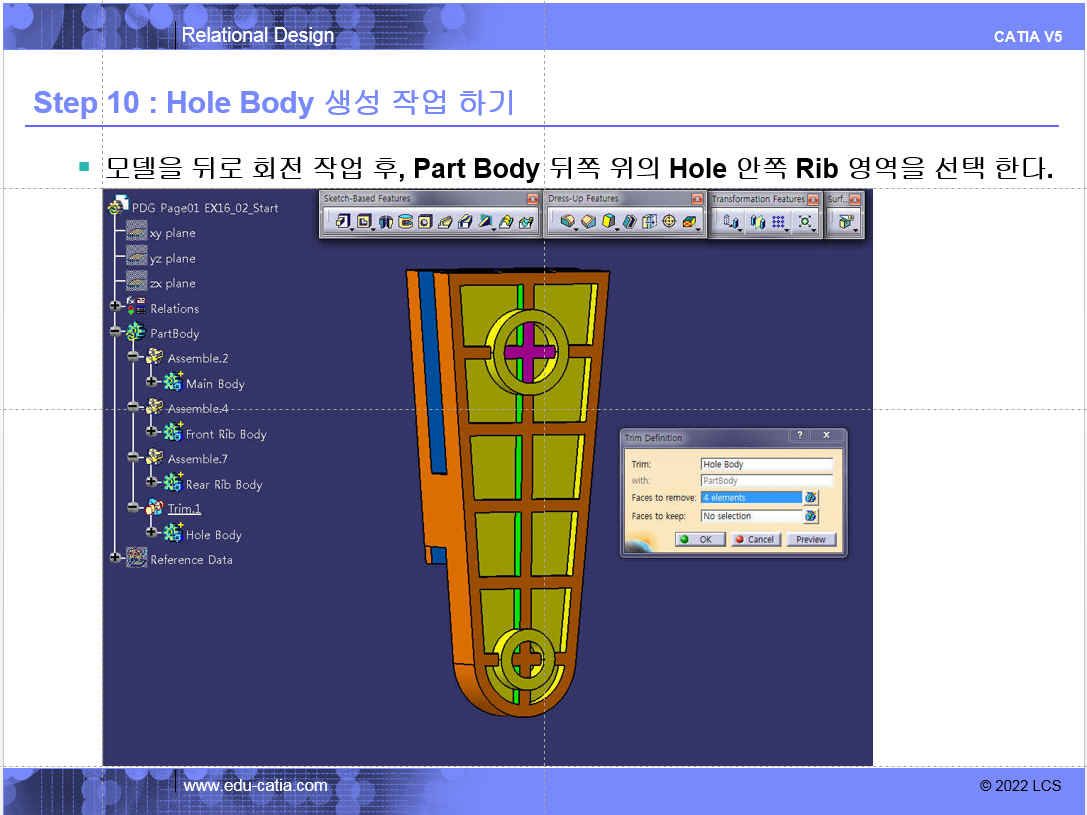Screen dimensions: 1087x815
Task: Click the Faces to keep selection field
Action: (751, 516)
